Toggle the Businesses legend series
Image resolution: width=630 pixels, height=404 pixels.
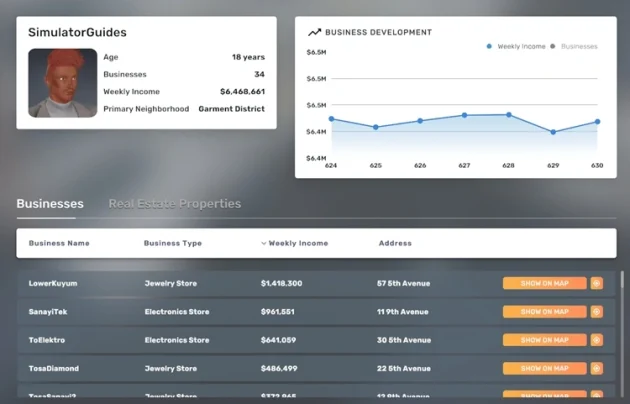click(574, 47)
